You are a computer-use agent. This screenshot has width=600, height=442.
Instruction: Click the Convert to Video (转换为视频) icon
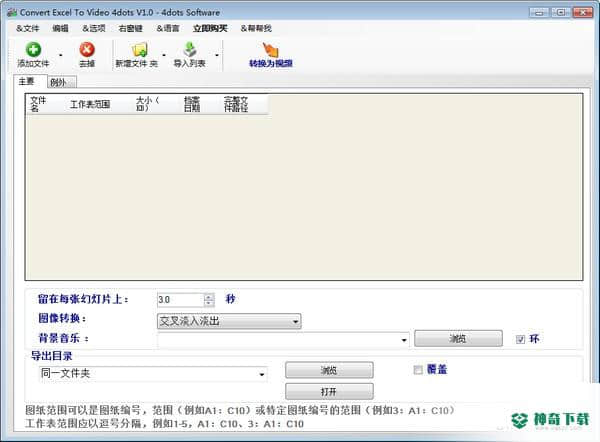pos(271,50)
